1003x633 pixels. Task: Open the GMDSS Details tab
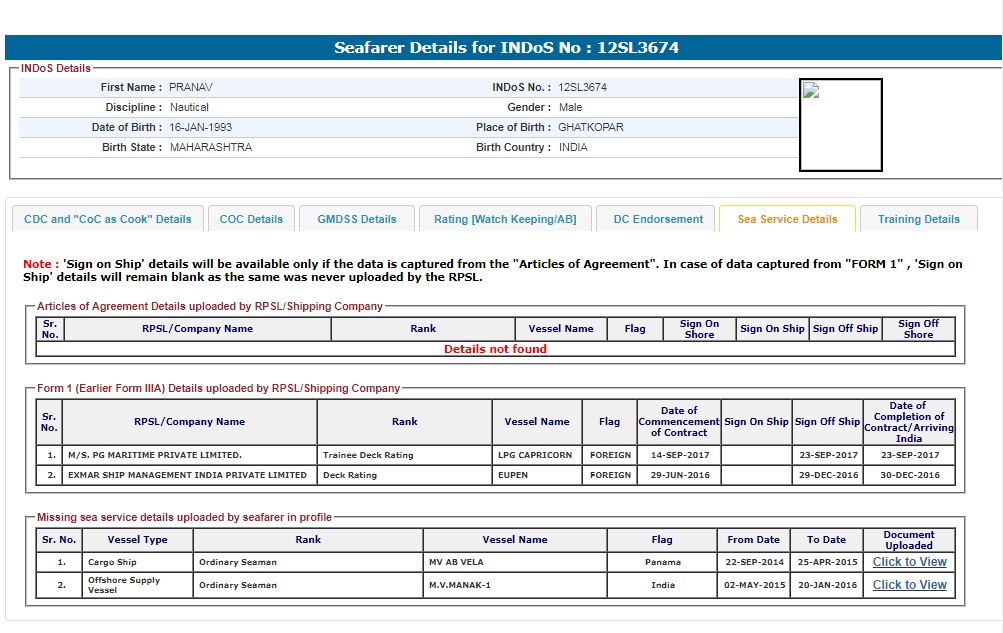click(x=357, y=219)
